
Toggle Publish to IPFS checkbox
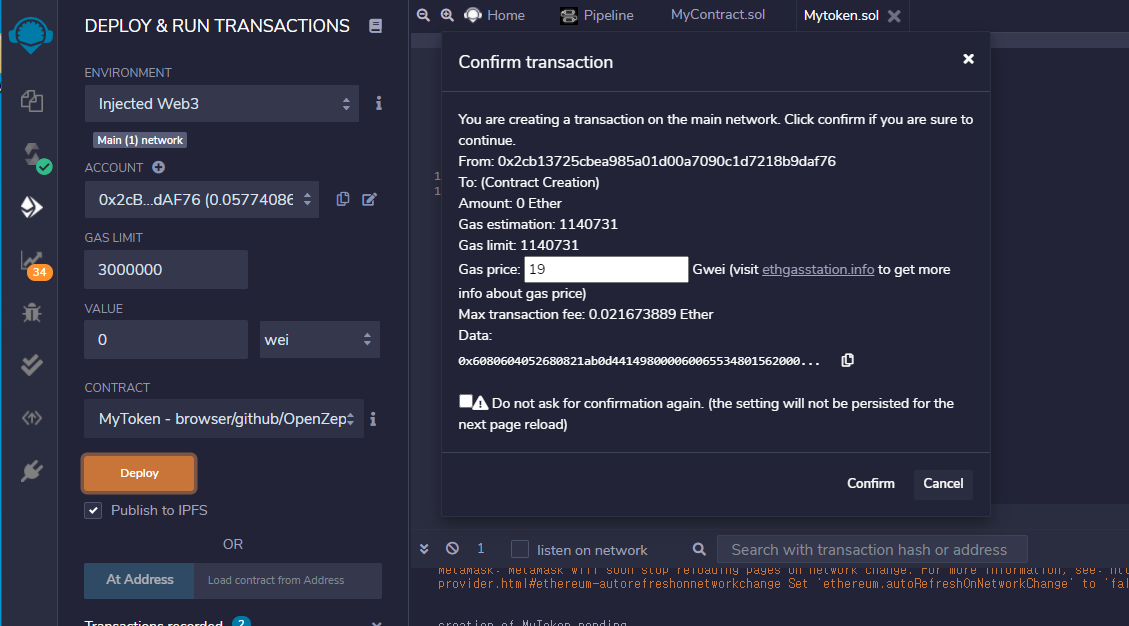tap(93, 510)
